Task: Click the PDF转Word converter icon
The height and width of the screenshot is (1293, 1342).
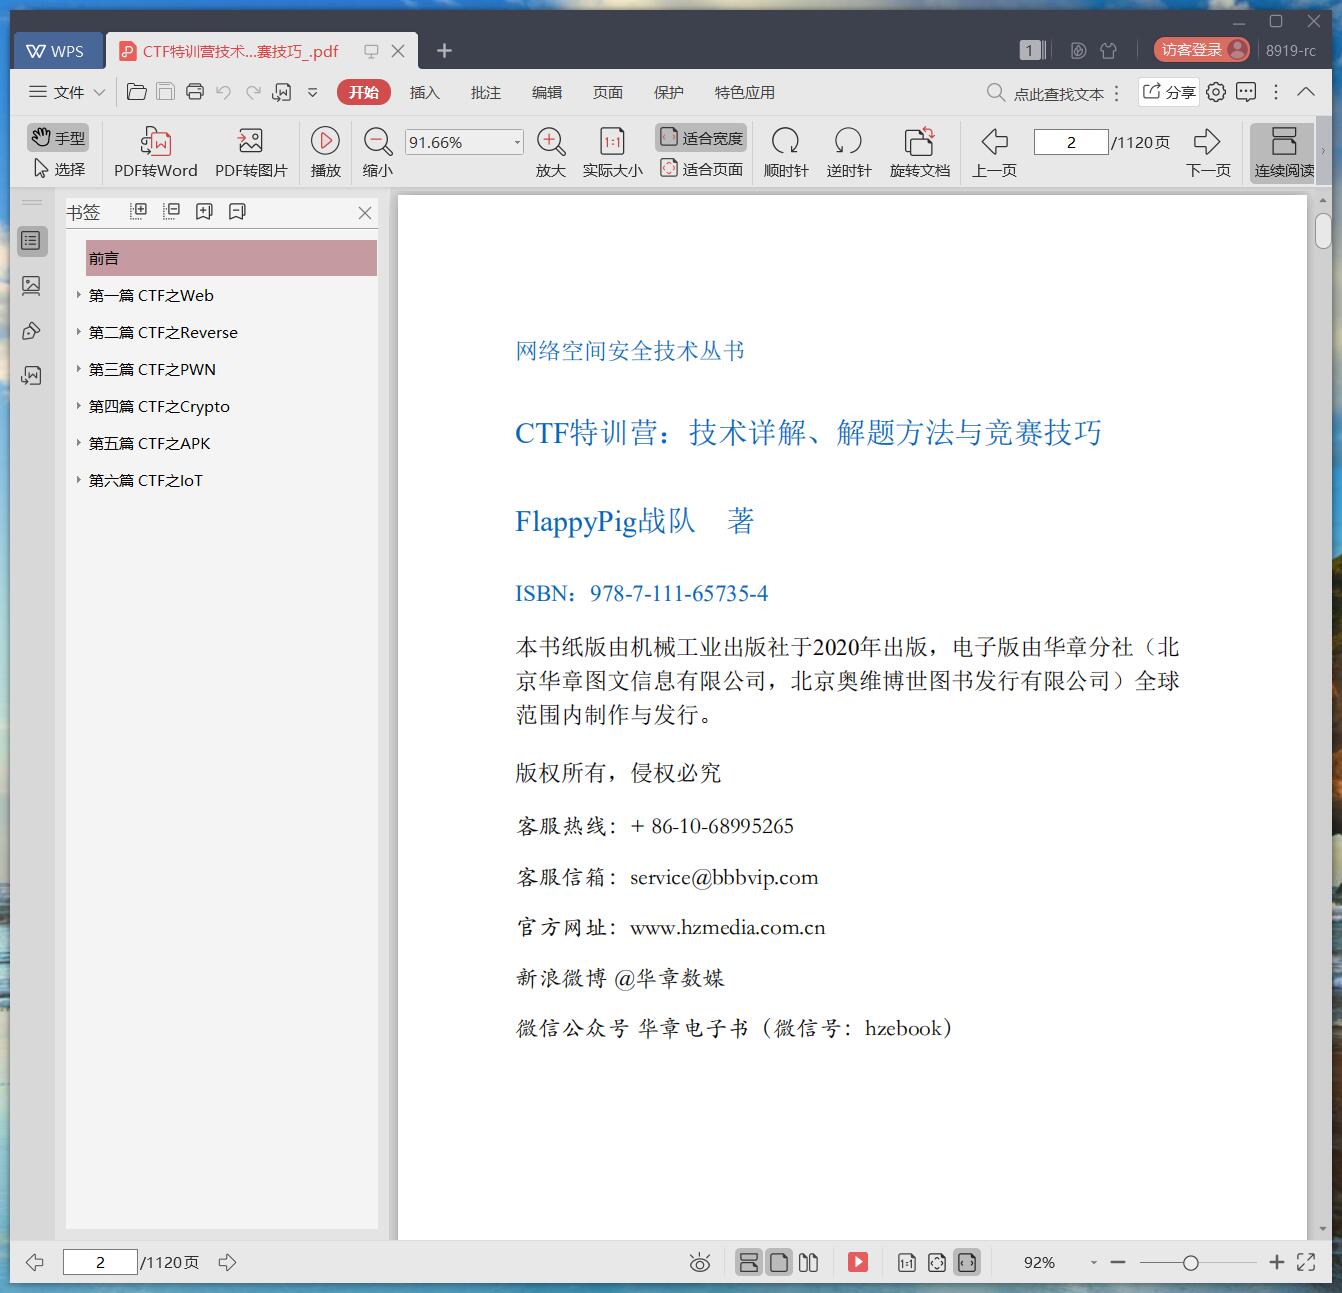Action: point(155,142)
